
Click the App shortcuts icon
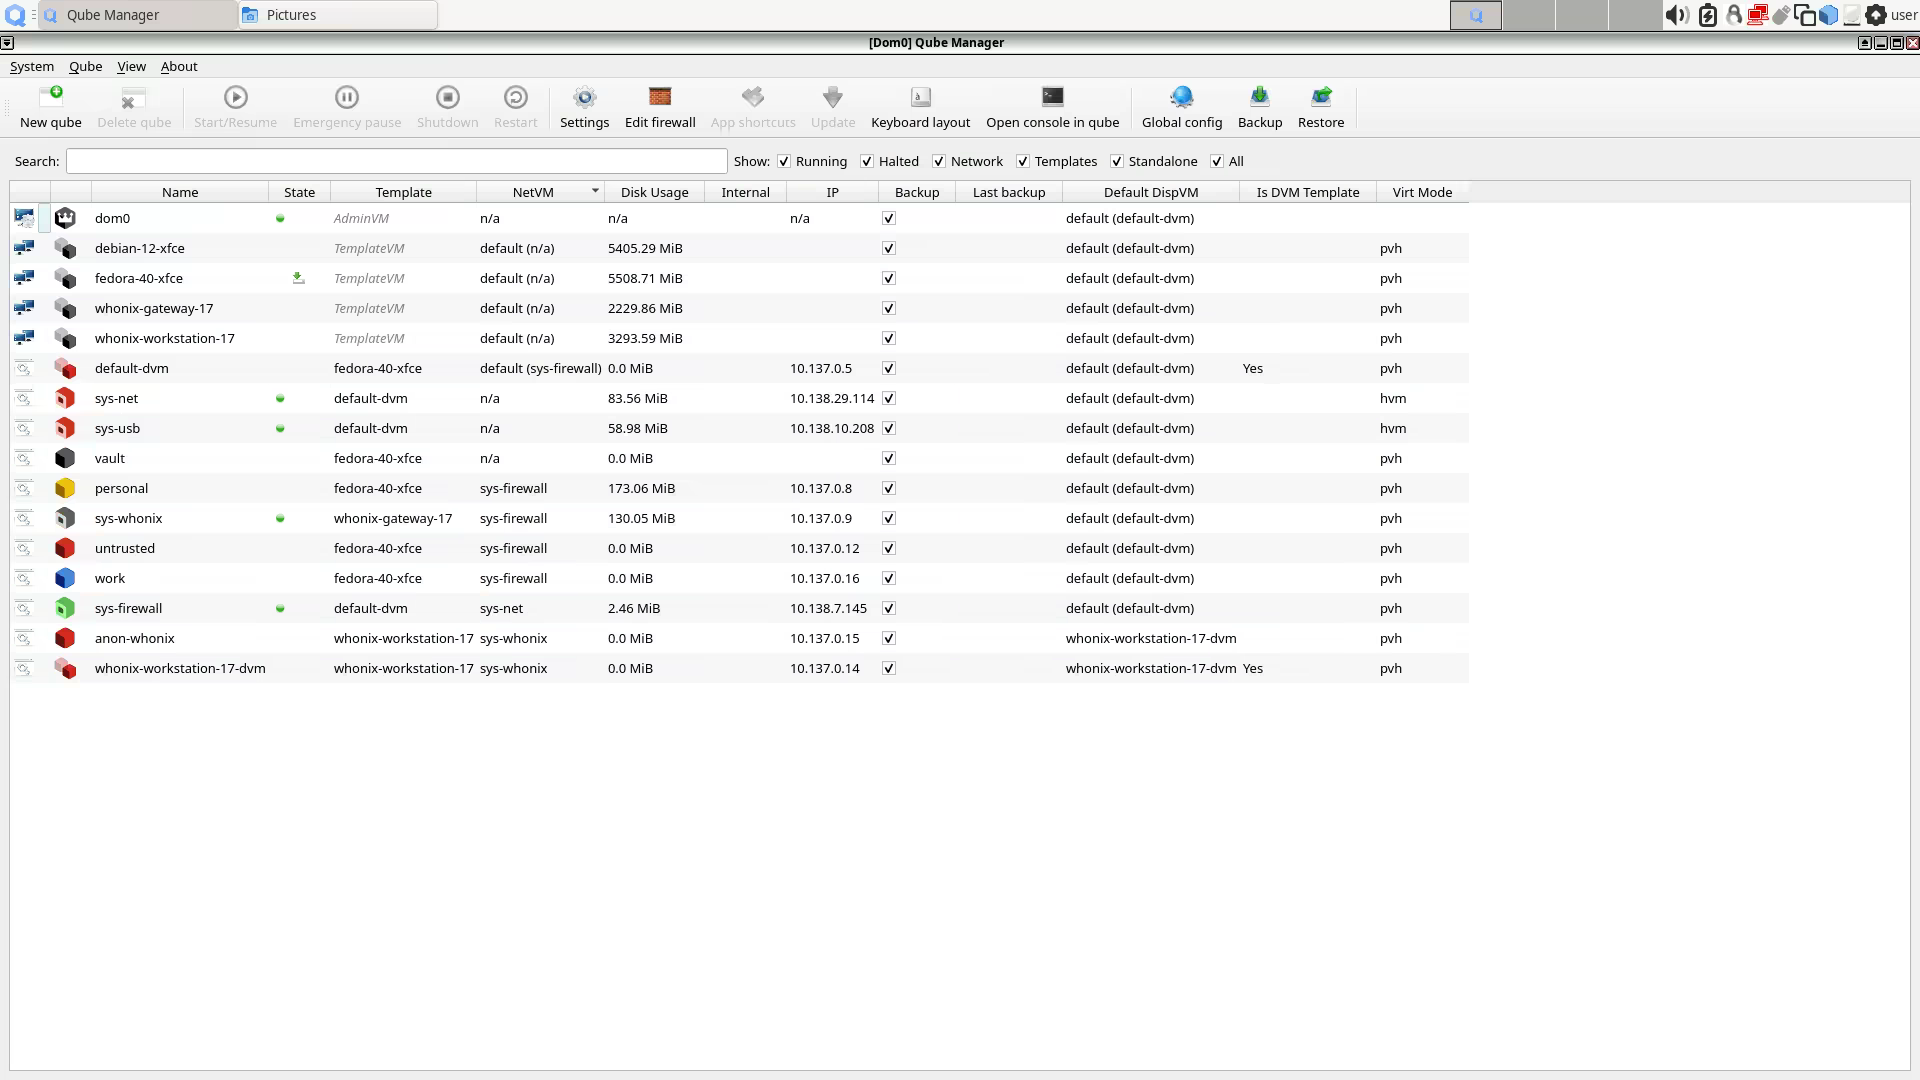[753, 97]
